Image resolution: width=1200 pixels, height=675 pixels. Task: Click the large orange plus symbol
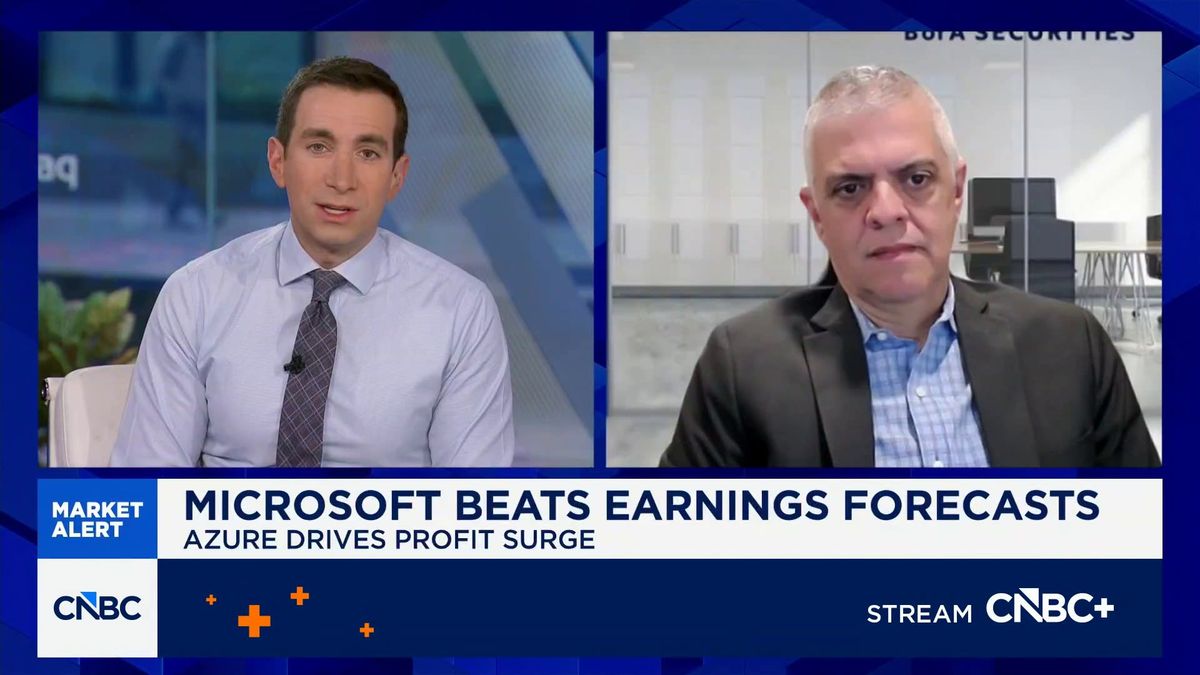click(254, 621)
